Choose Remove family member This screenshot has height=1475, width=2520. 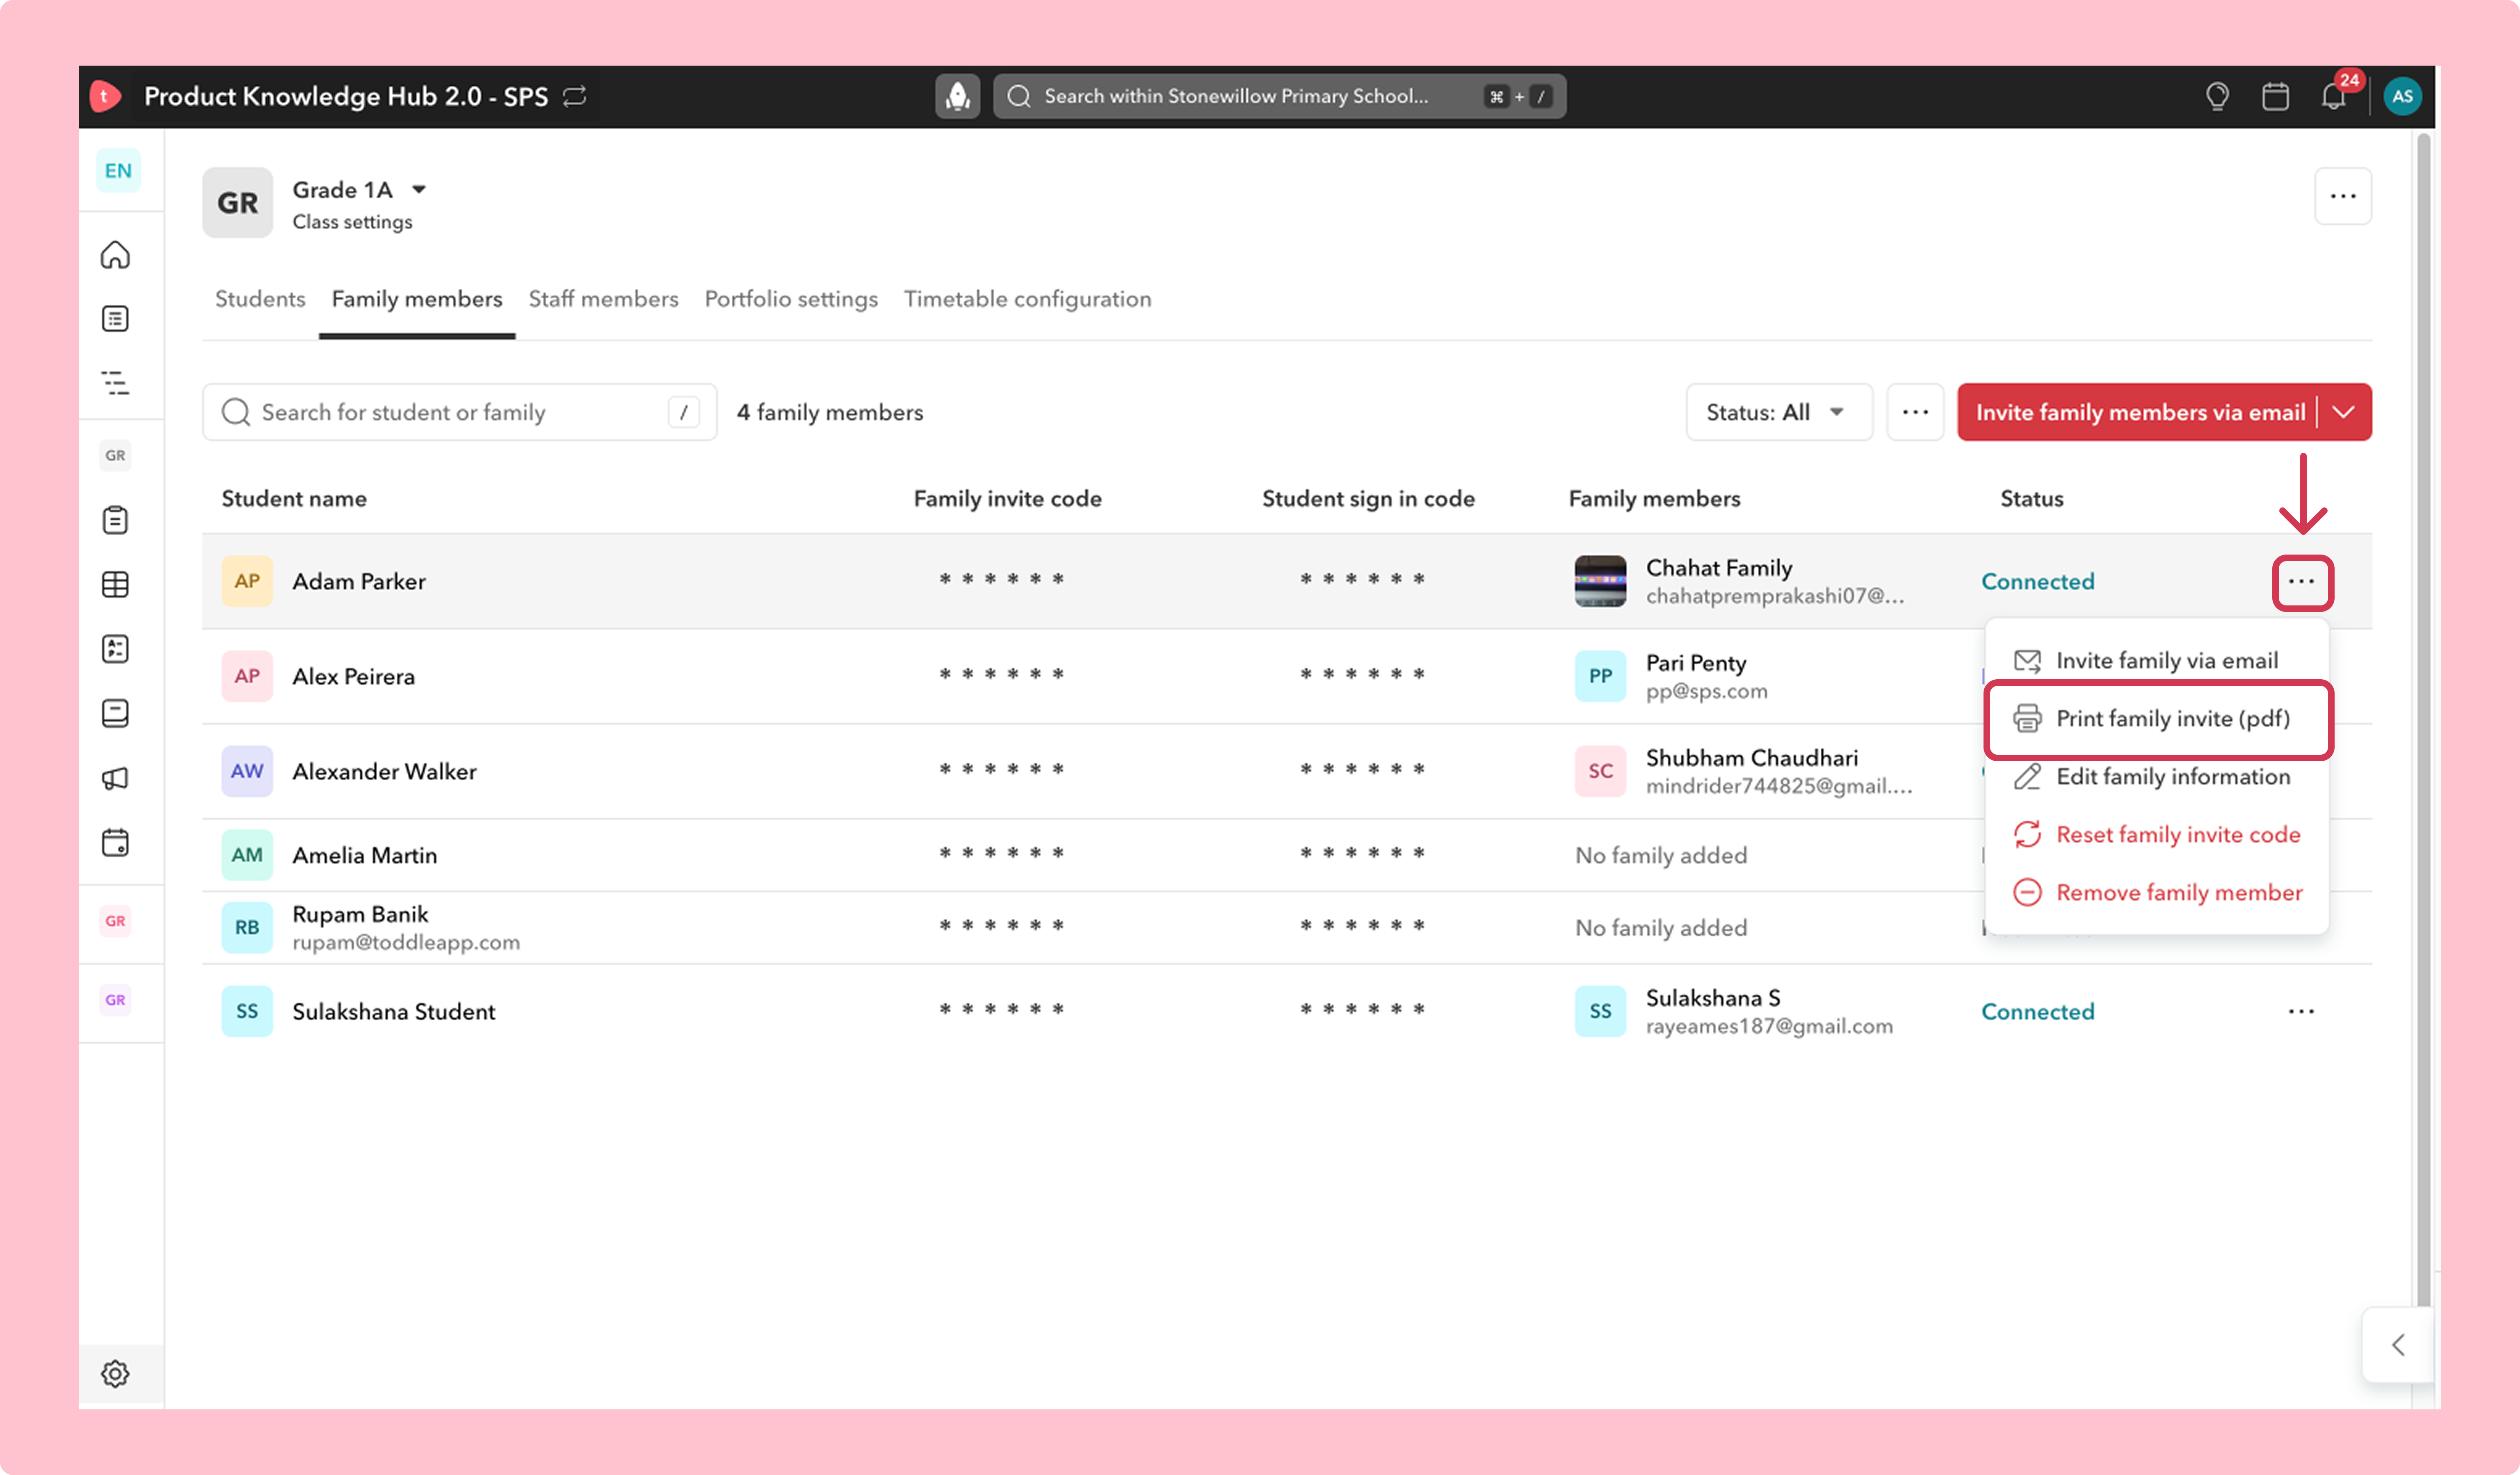click(2157, 892)
